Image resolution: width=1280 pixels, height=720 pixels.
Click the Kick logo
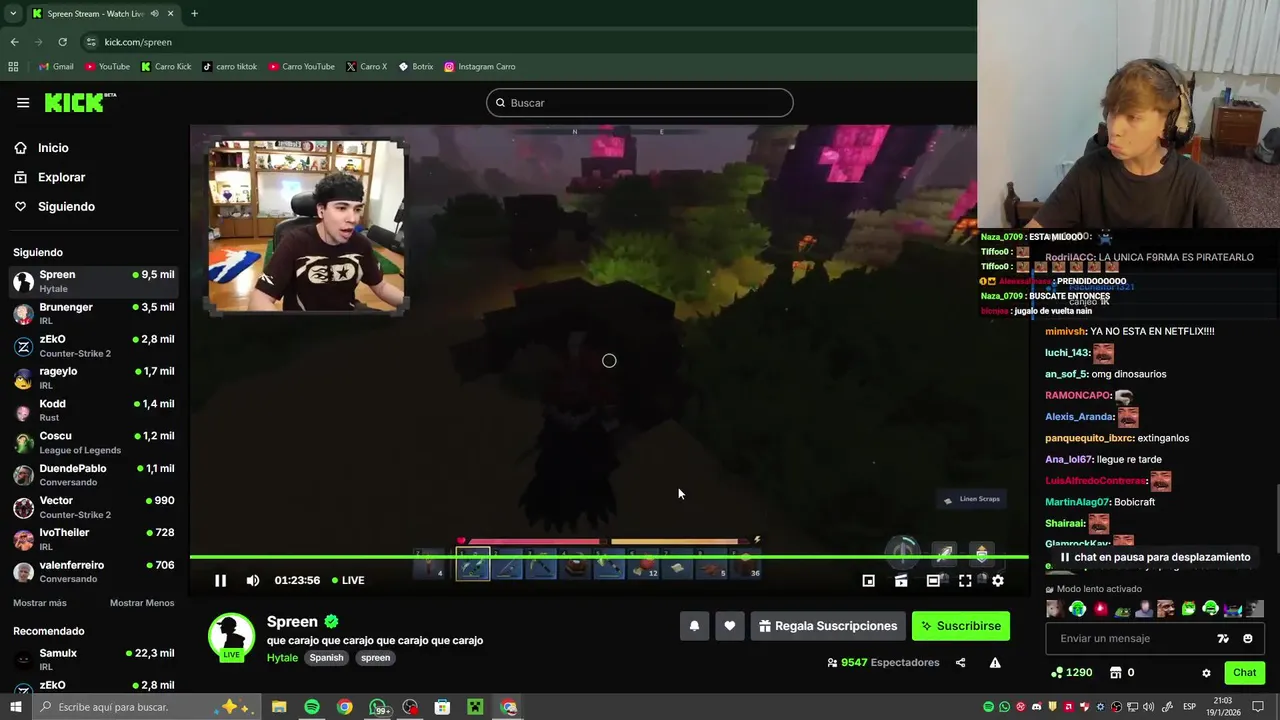click(80, 102)
